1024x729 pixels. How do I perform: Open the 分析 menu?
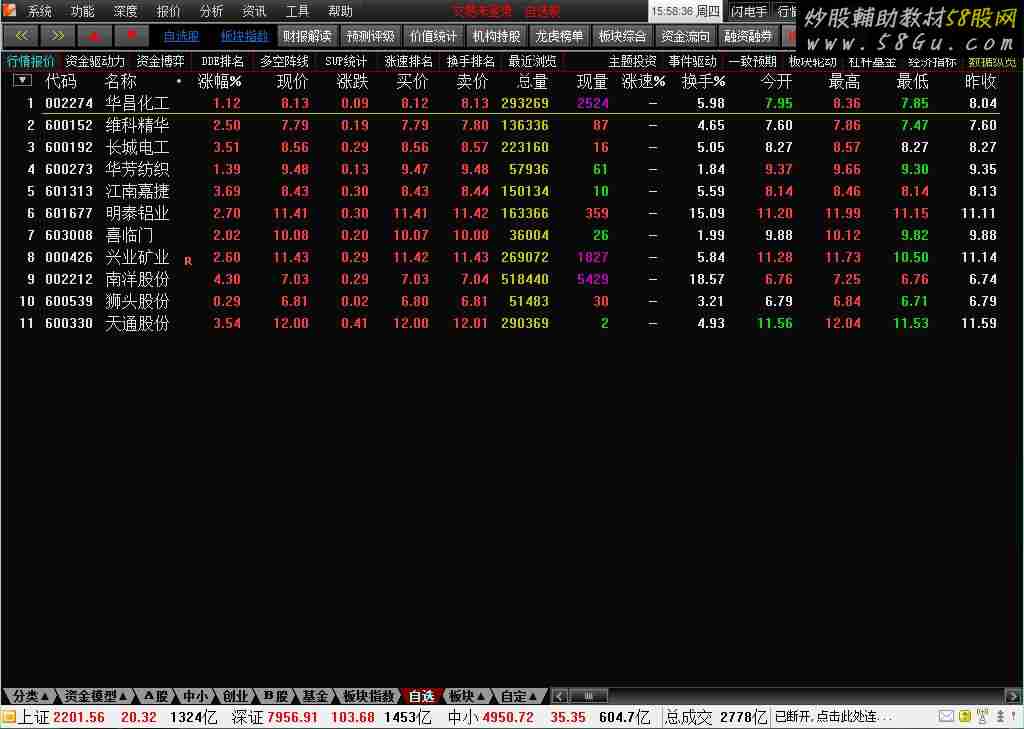coord(211,11)
